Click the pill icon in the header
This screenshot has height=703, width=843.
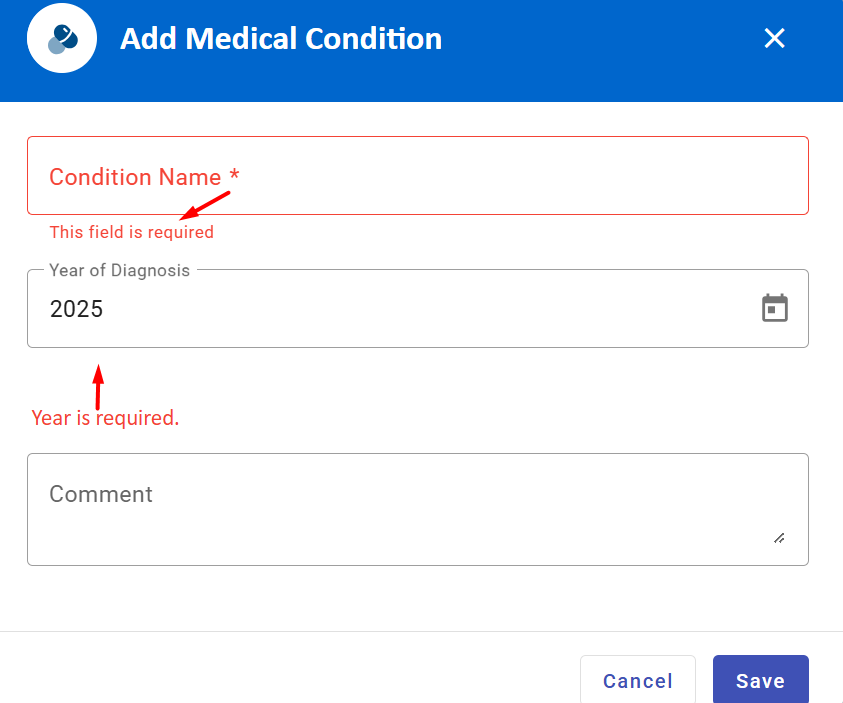pyautogui.click(x=62, y=39)
